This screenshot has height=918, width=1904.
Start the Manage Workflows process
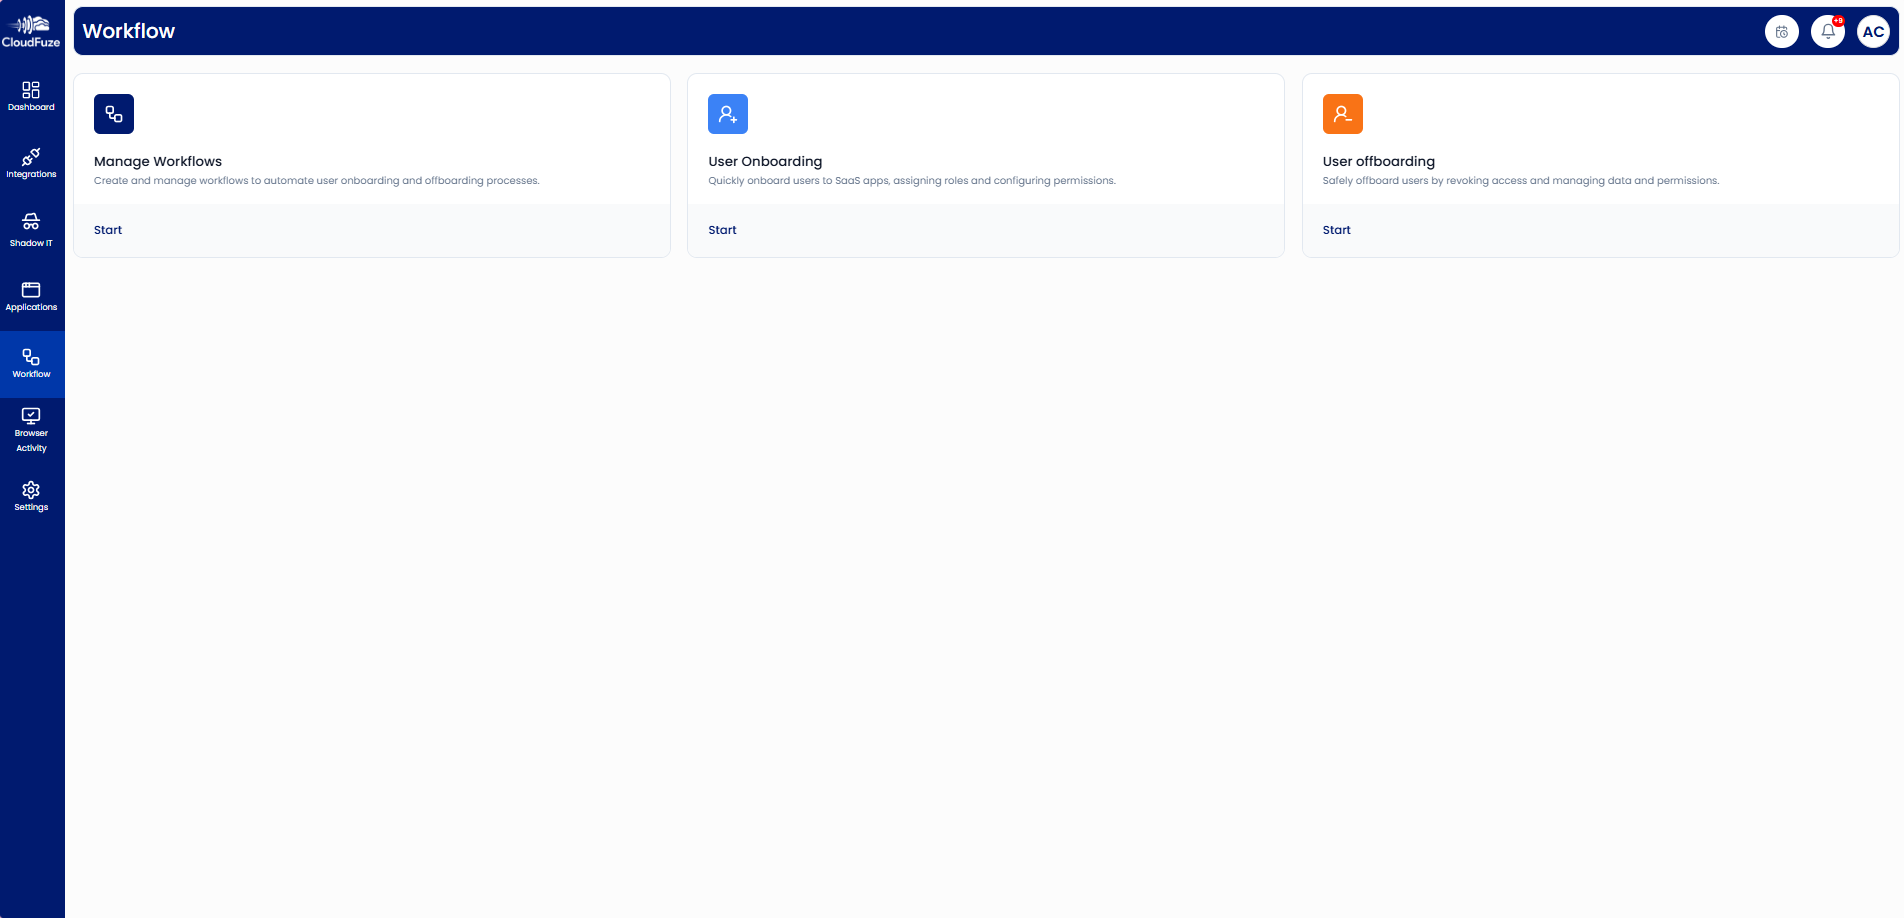[x=107, y=230]
